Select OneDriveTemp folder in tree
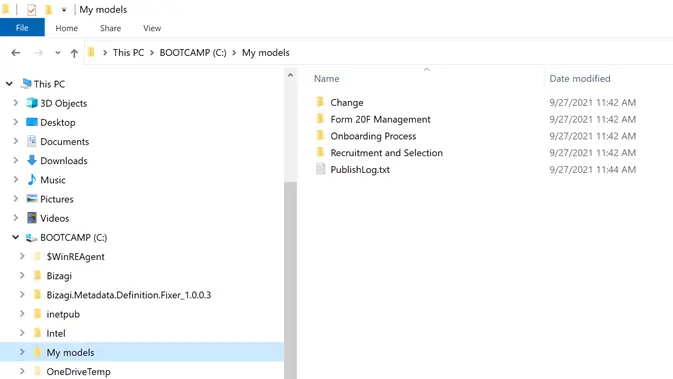Screen dimensions: 673x379 point(79,372)
